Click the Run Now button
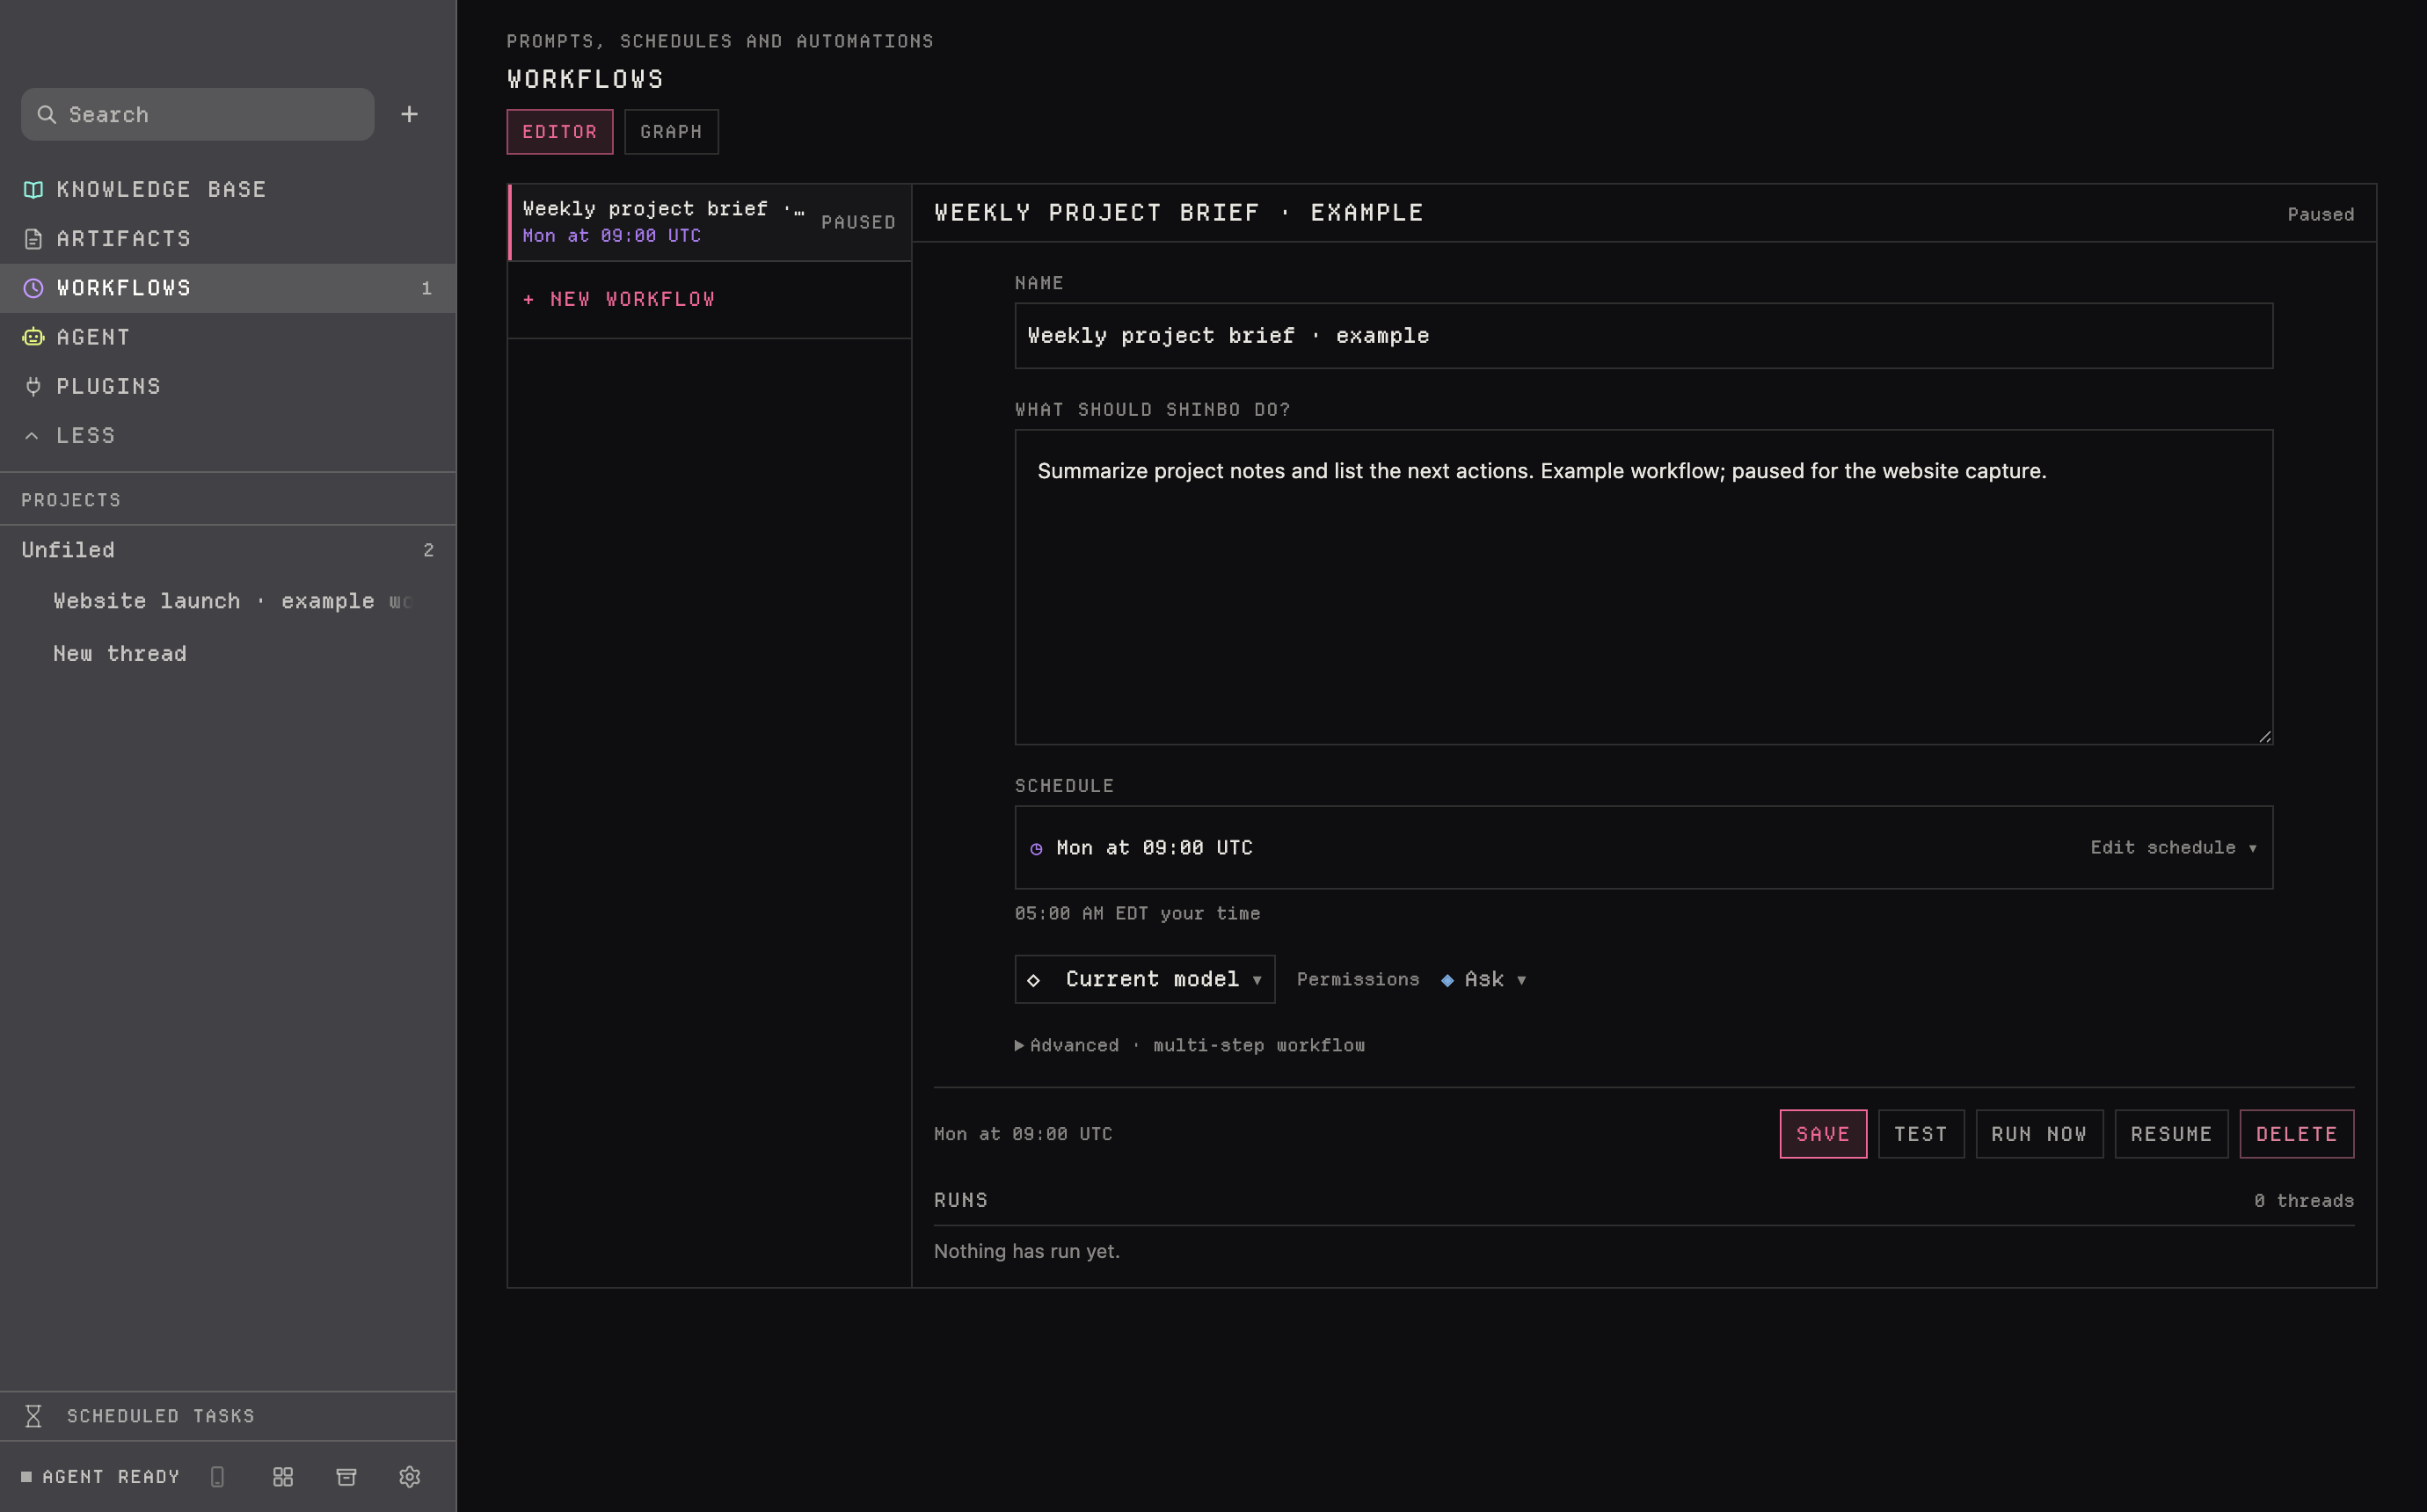This screenshot has height=1512, width=2427. pos(2038,1134)
